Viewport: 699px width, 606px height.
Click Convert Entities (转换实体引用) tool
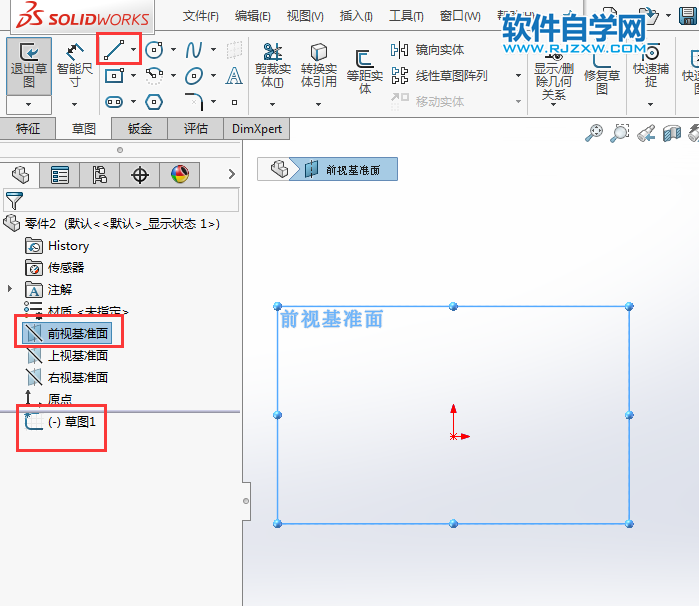318,66
